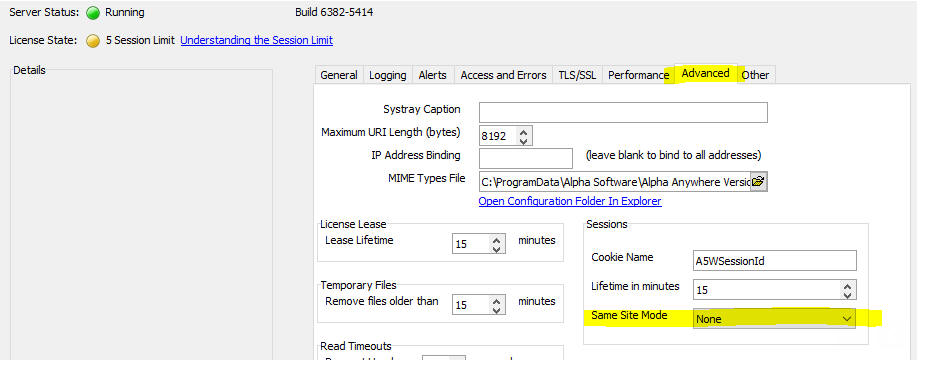929x380 pixels.
Task: Decrease Lease Lifetime minutes
Action: [497, 249]
